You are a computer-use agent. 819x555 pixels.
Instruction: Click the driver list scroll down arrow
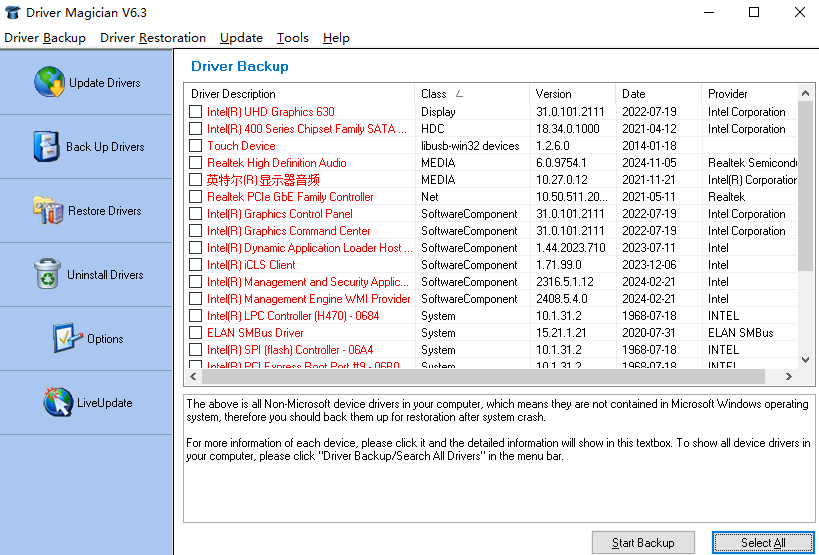point(806,360)
